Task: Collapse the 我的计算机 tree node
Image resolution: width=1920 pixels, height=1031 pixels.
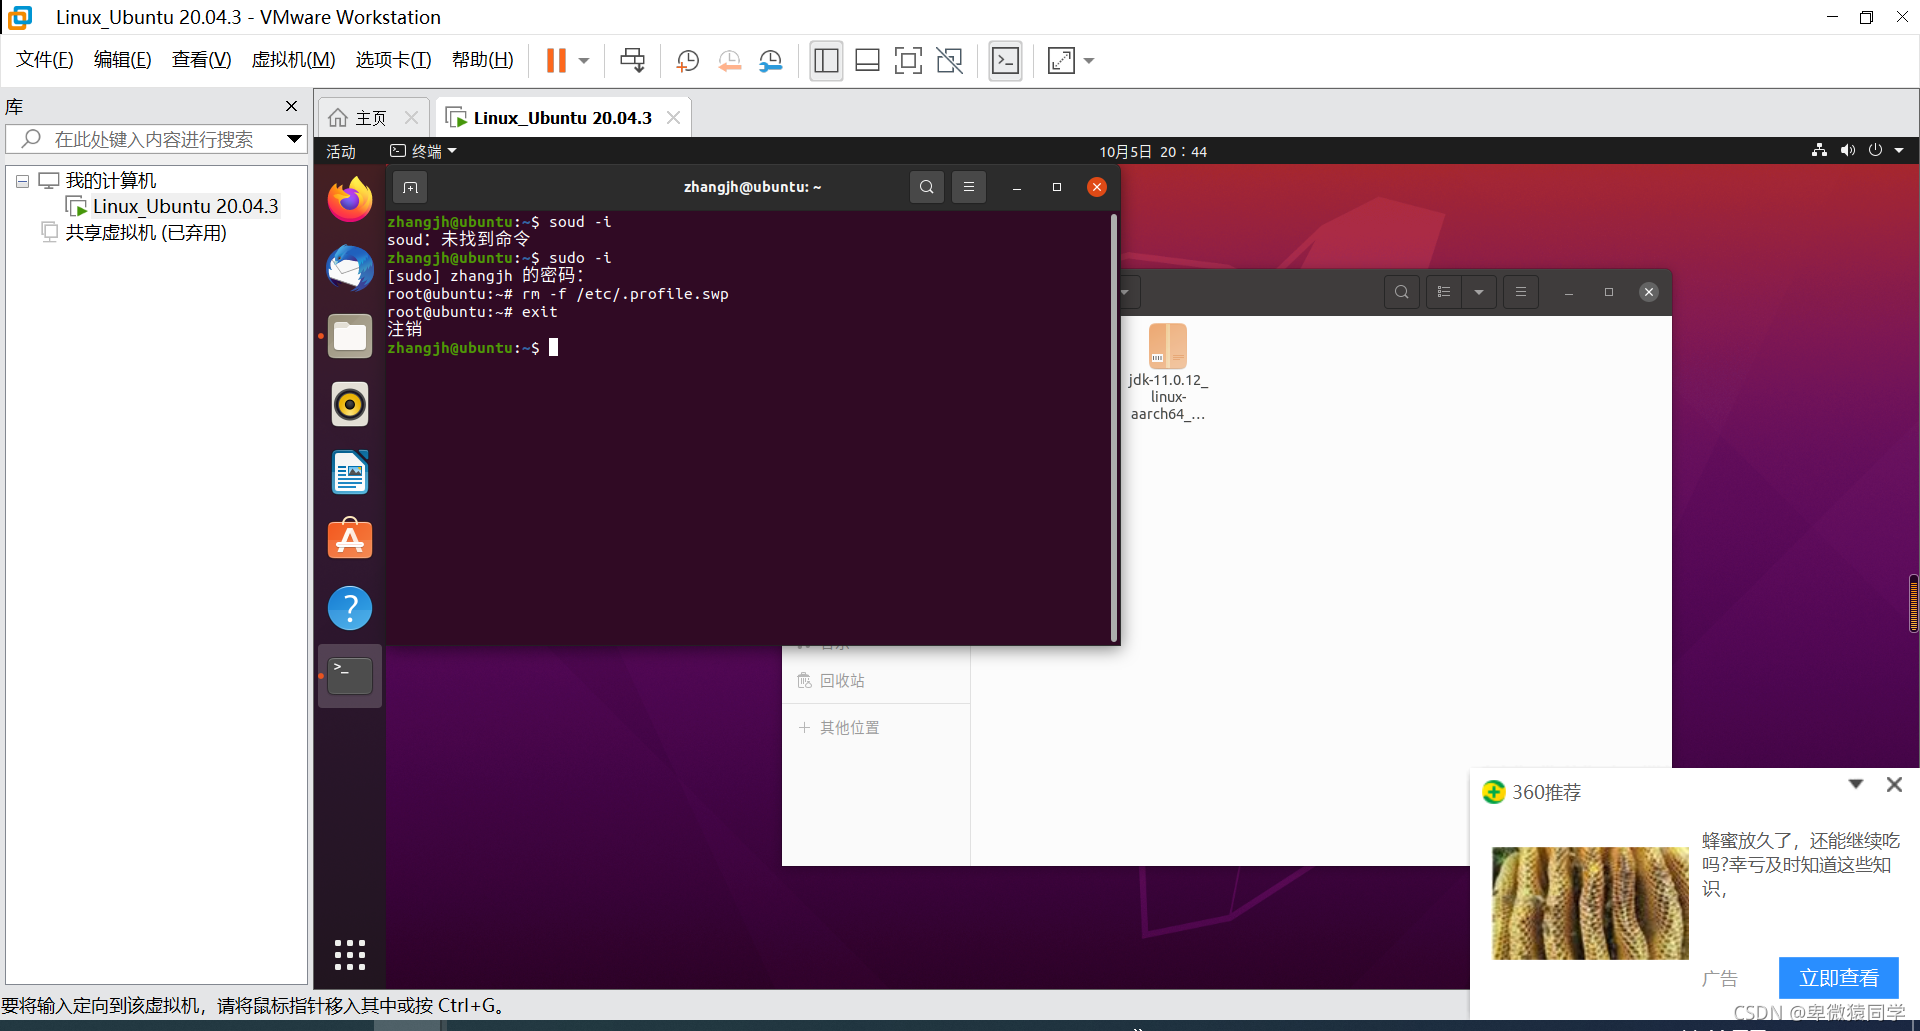Action: point(22,181)
